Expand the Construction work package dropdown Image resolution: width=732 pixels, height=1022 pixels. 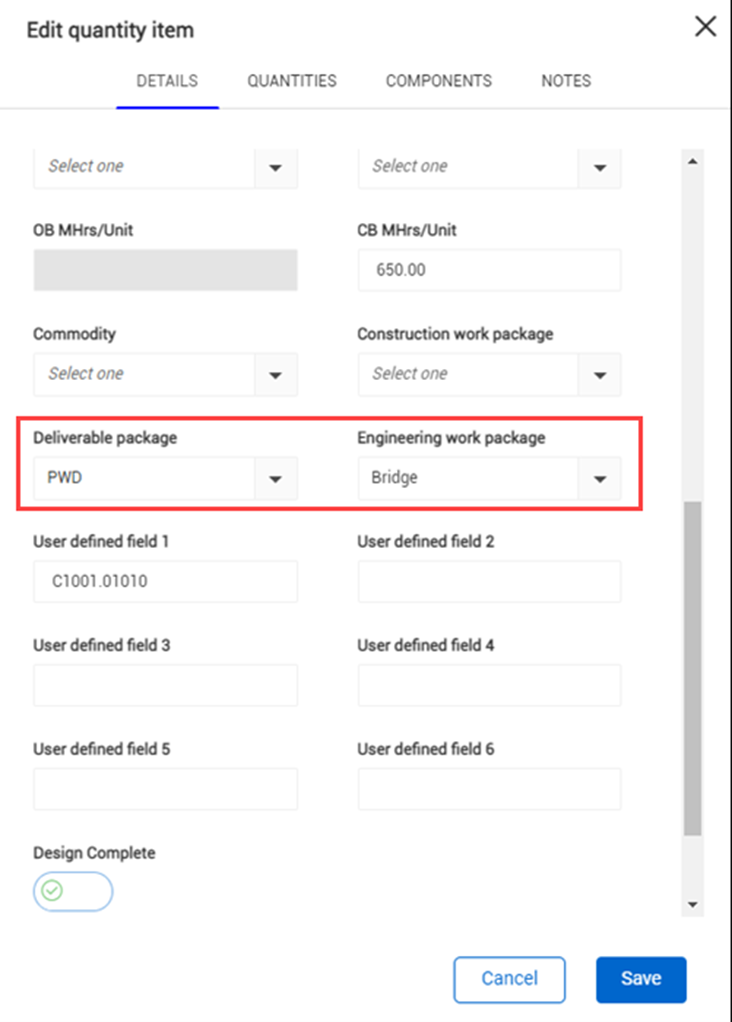point(600,375)
